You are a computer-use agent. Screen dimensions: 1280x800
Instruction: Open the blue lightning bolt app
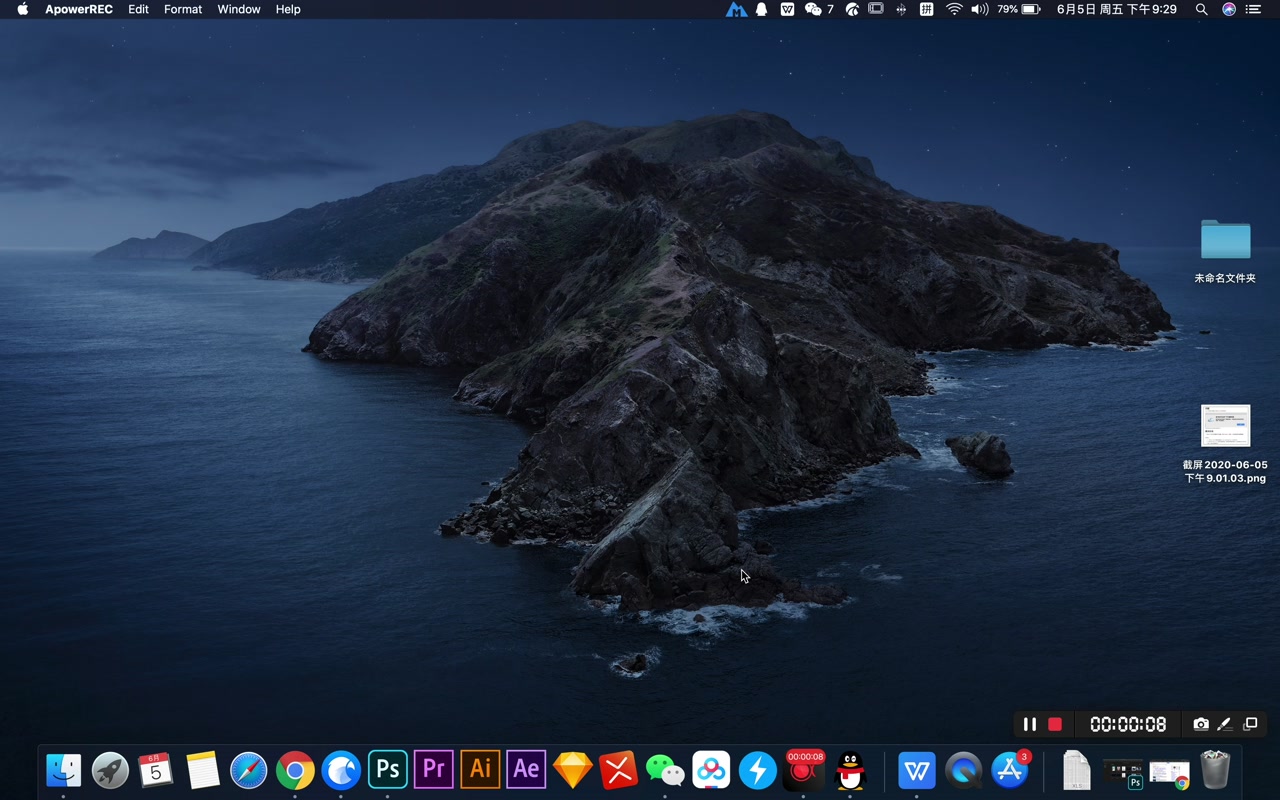tap(758, 770)
